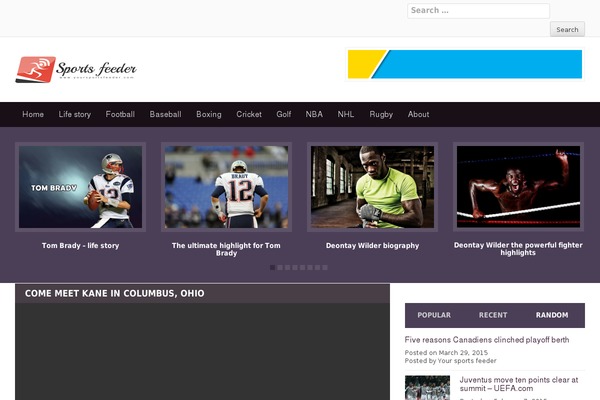Open the Baseball section

[165, 114]
